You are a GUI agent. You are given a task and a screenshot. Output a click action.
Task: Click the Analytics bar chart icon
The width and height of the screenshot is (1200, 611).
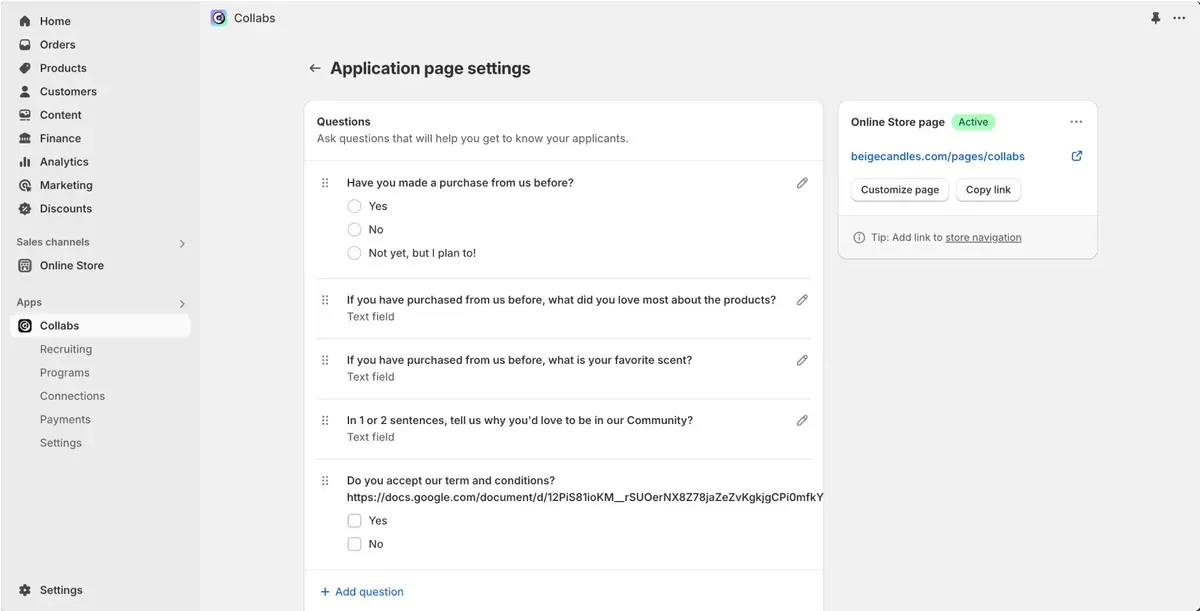(25, 162)
